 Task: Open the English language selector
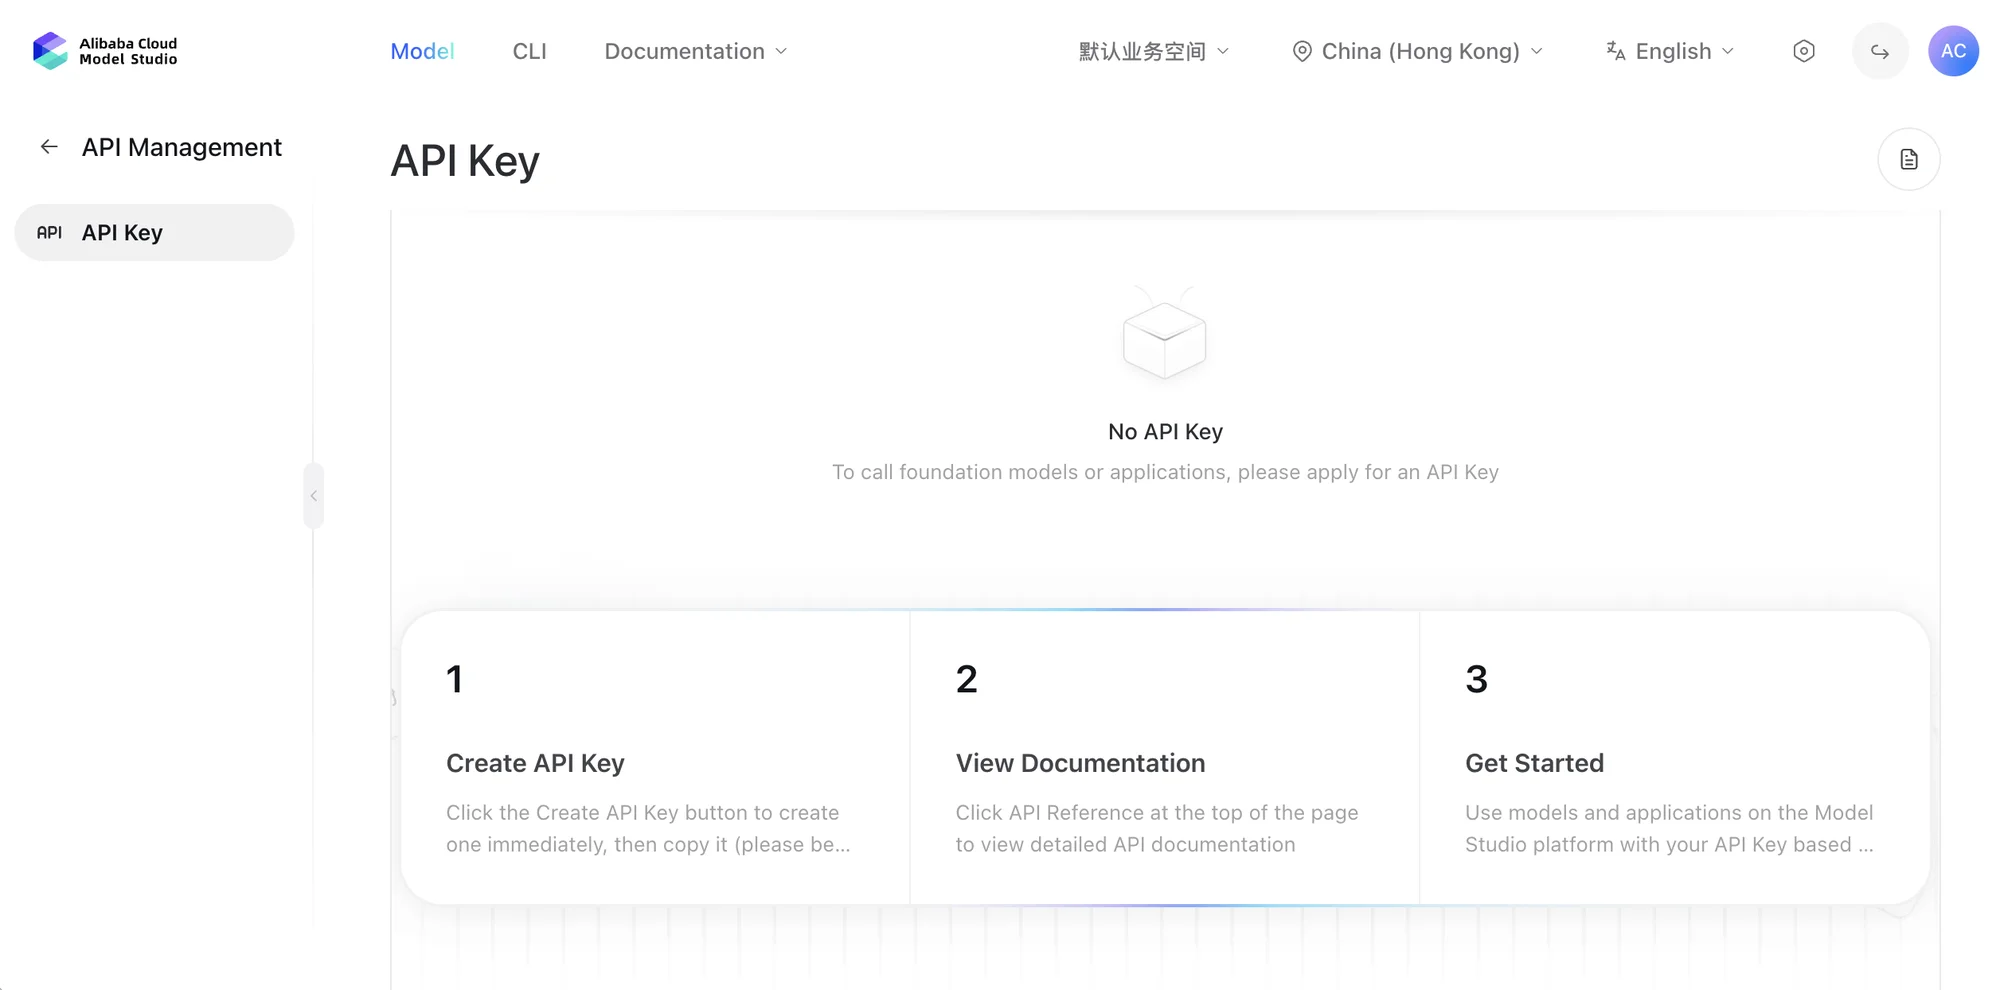1670,51
